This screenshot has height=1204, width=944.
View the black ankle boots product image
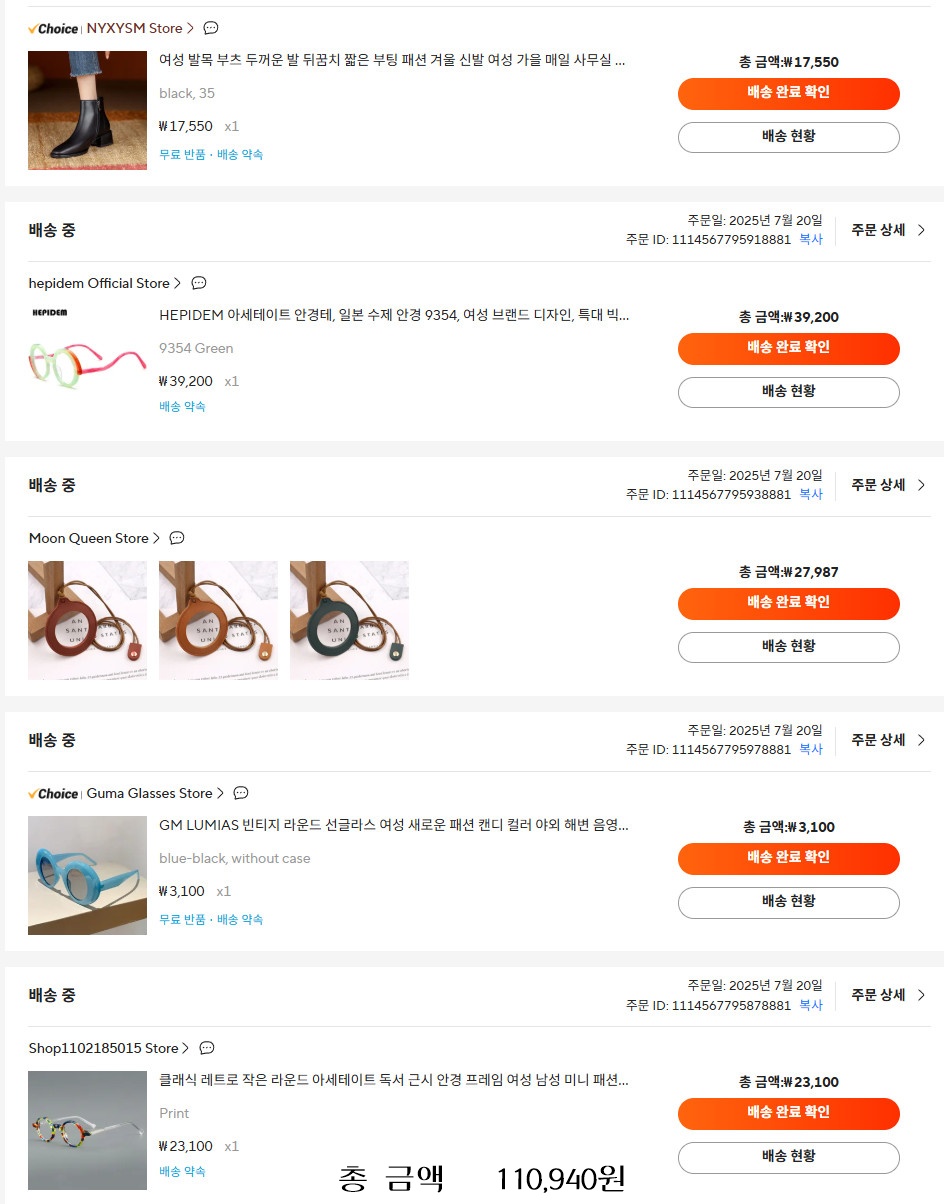point(87,110)
